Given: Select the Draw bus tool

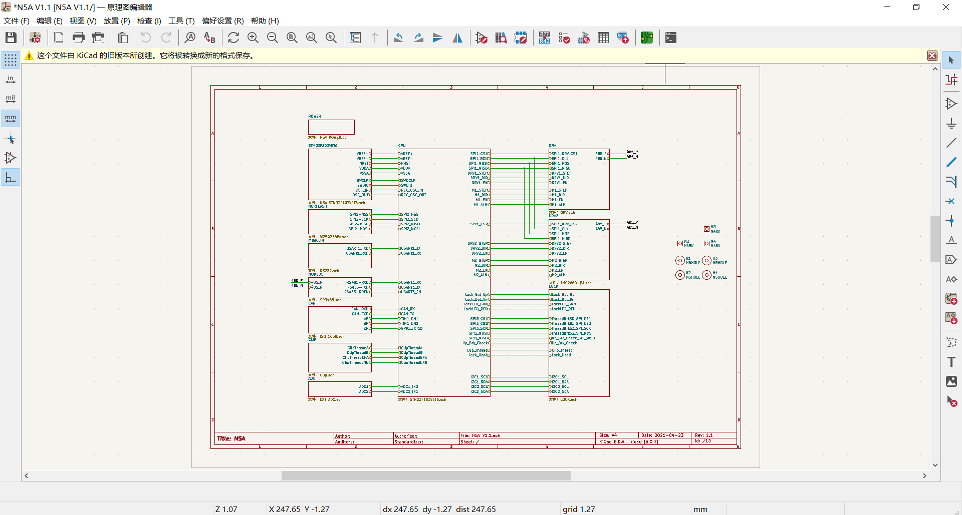Looking at the screenshot, I should click(951, 162).
